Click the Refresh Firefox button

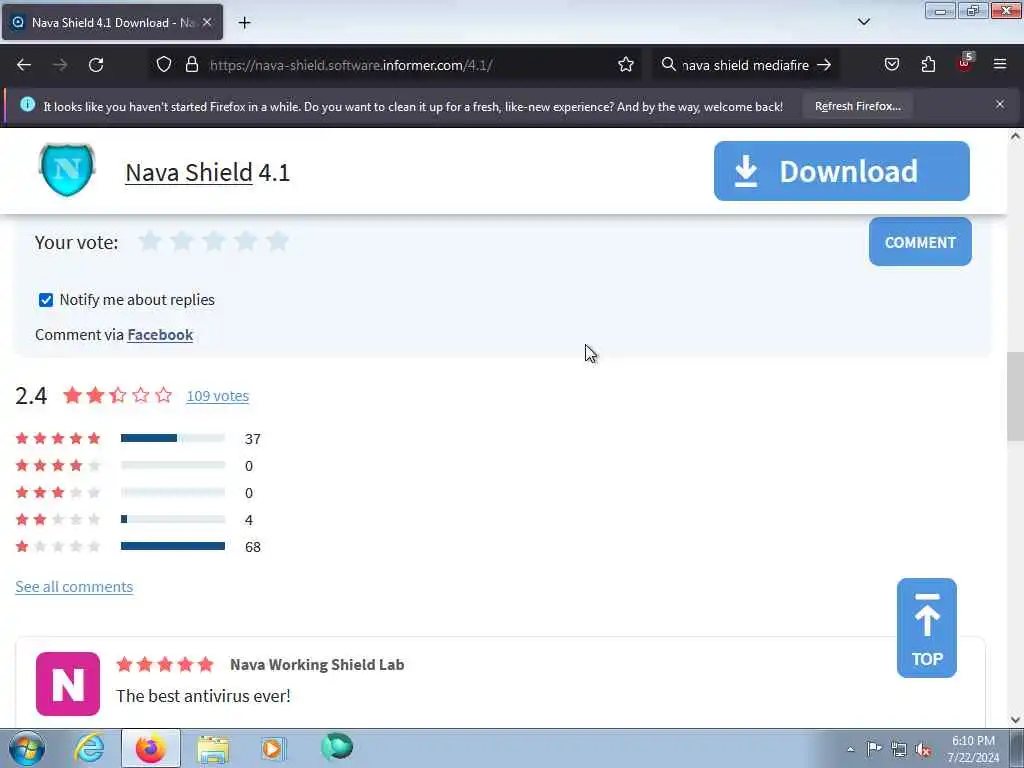(x=857, y=106)
